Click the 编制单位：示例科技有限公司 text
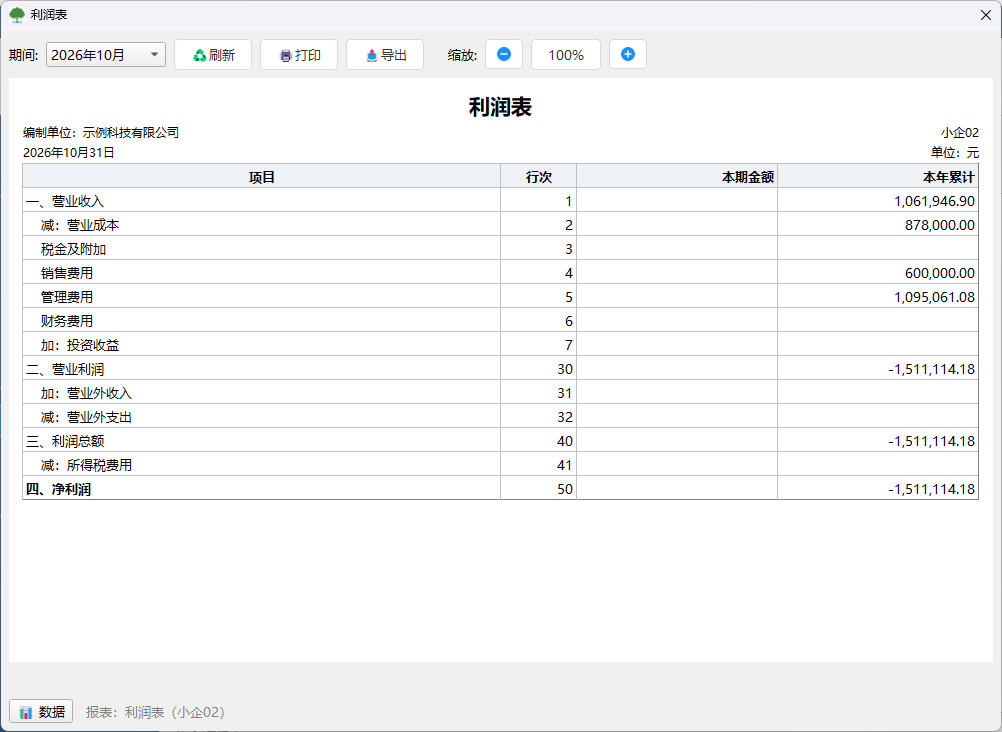 pyautogui.click(x=101, y=132)
